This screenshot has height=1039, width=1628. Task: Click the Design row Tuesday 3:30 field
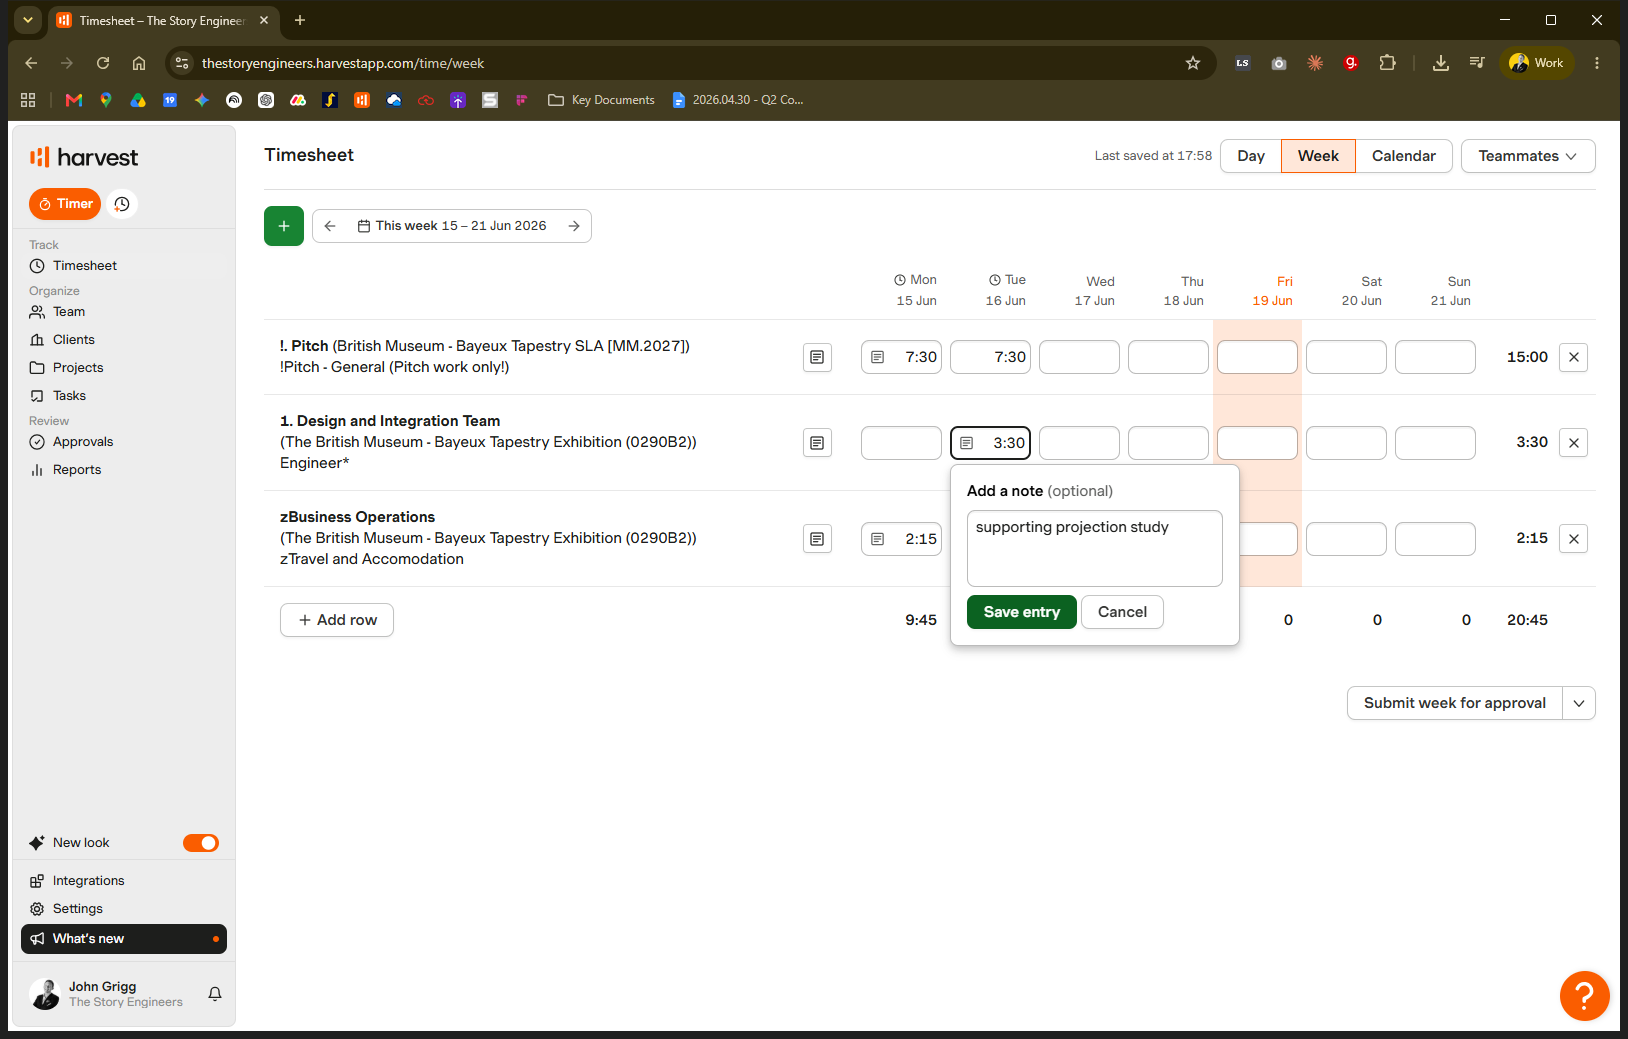pos(990,443)
